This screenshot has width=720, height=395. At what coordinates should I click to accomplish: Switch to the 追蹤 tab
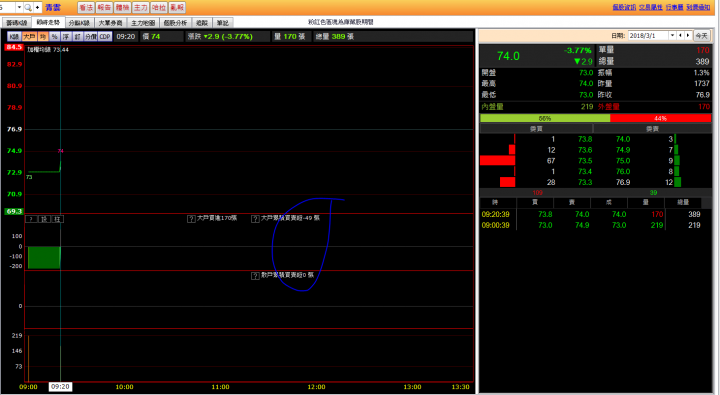pos(202,23)
